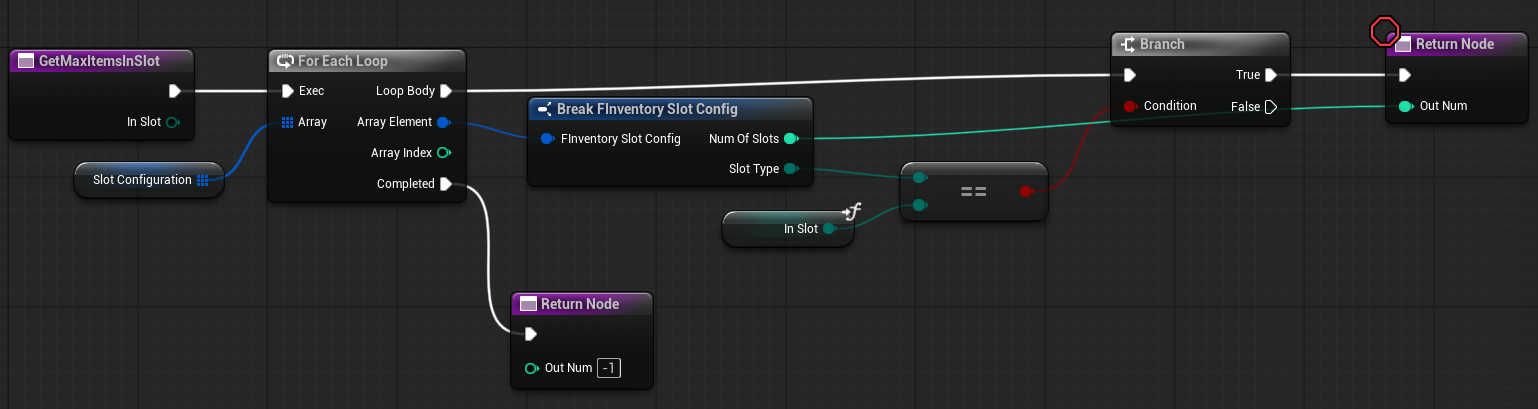Click the Array Index output pin
1538x409 pixels.
[443, 153]
